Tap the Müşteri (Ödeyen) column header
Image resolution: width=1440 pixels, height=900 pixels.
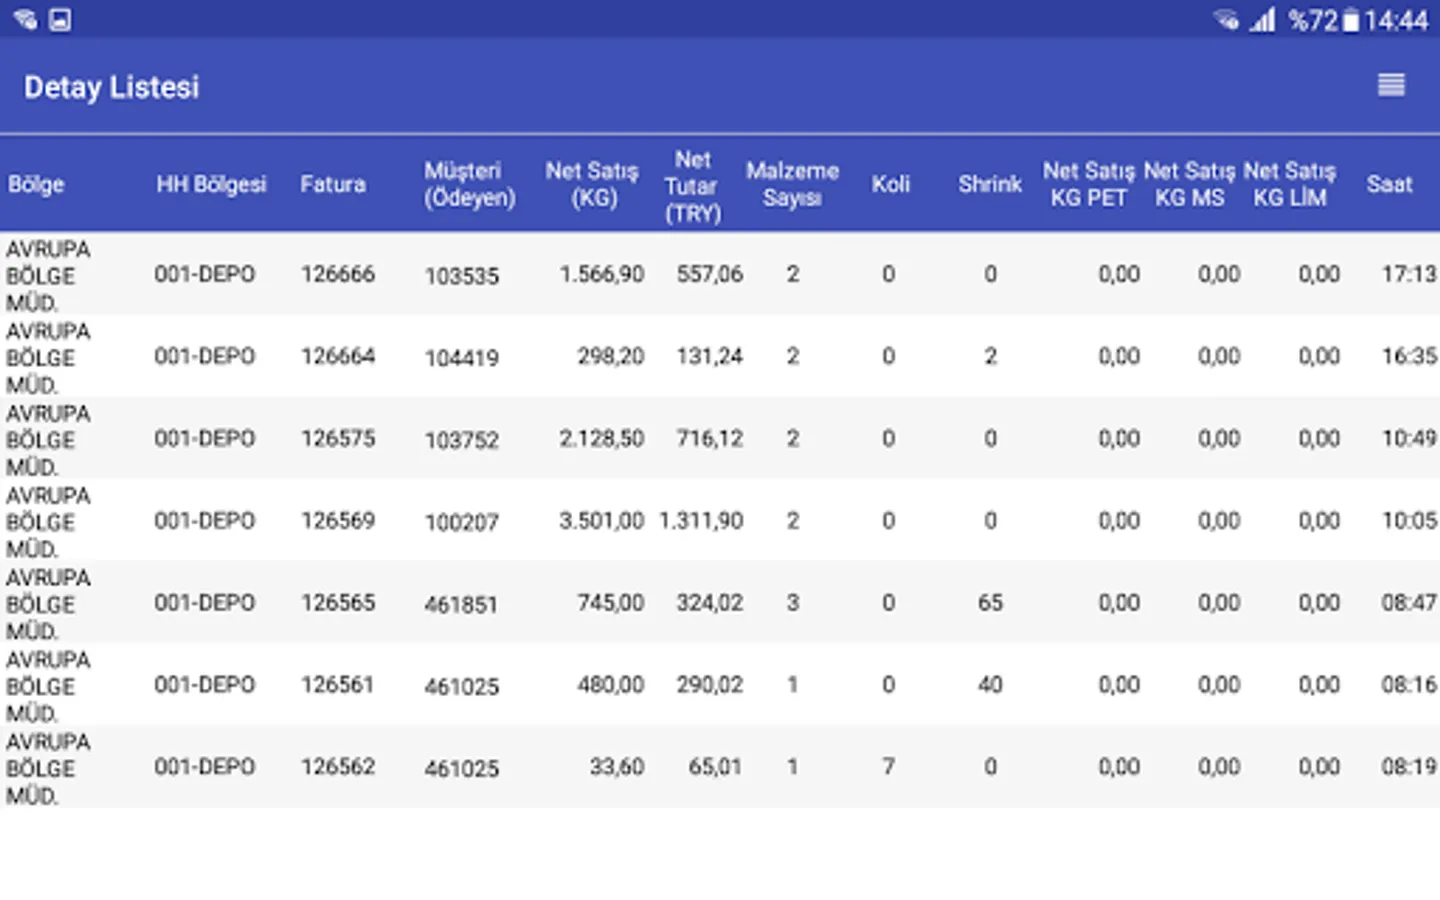coord(469,184)
